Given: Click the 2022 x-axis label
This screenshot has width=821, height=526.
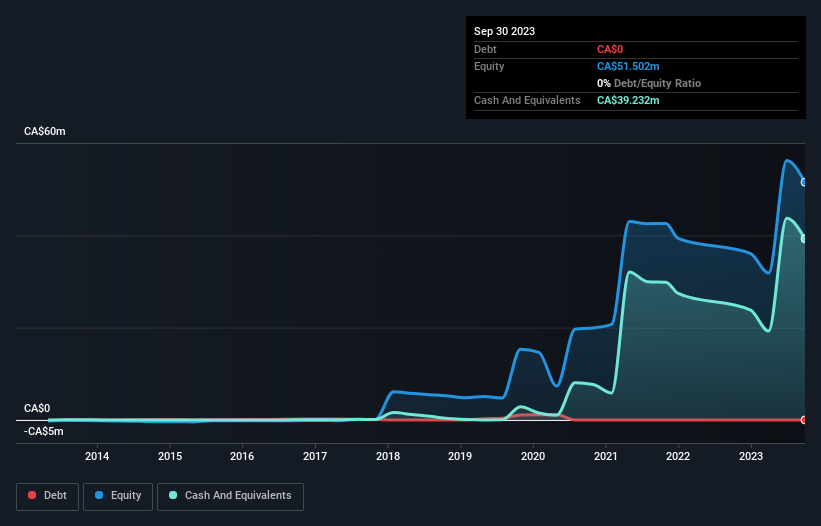Looking at the screenshot, I should click(x=678, y=456).
